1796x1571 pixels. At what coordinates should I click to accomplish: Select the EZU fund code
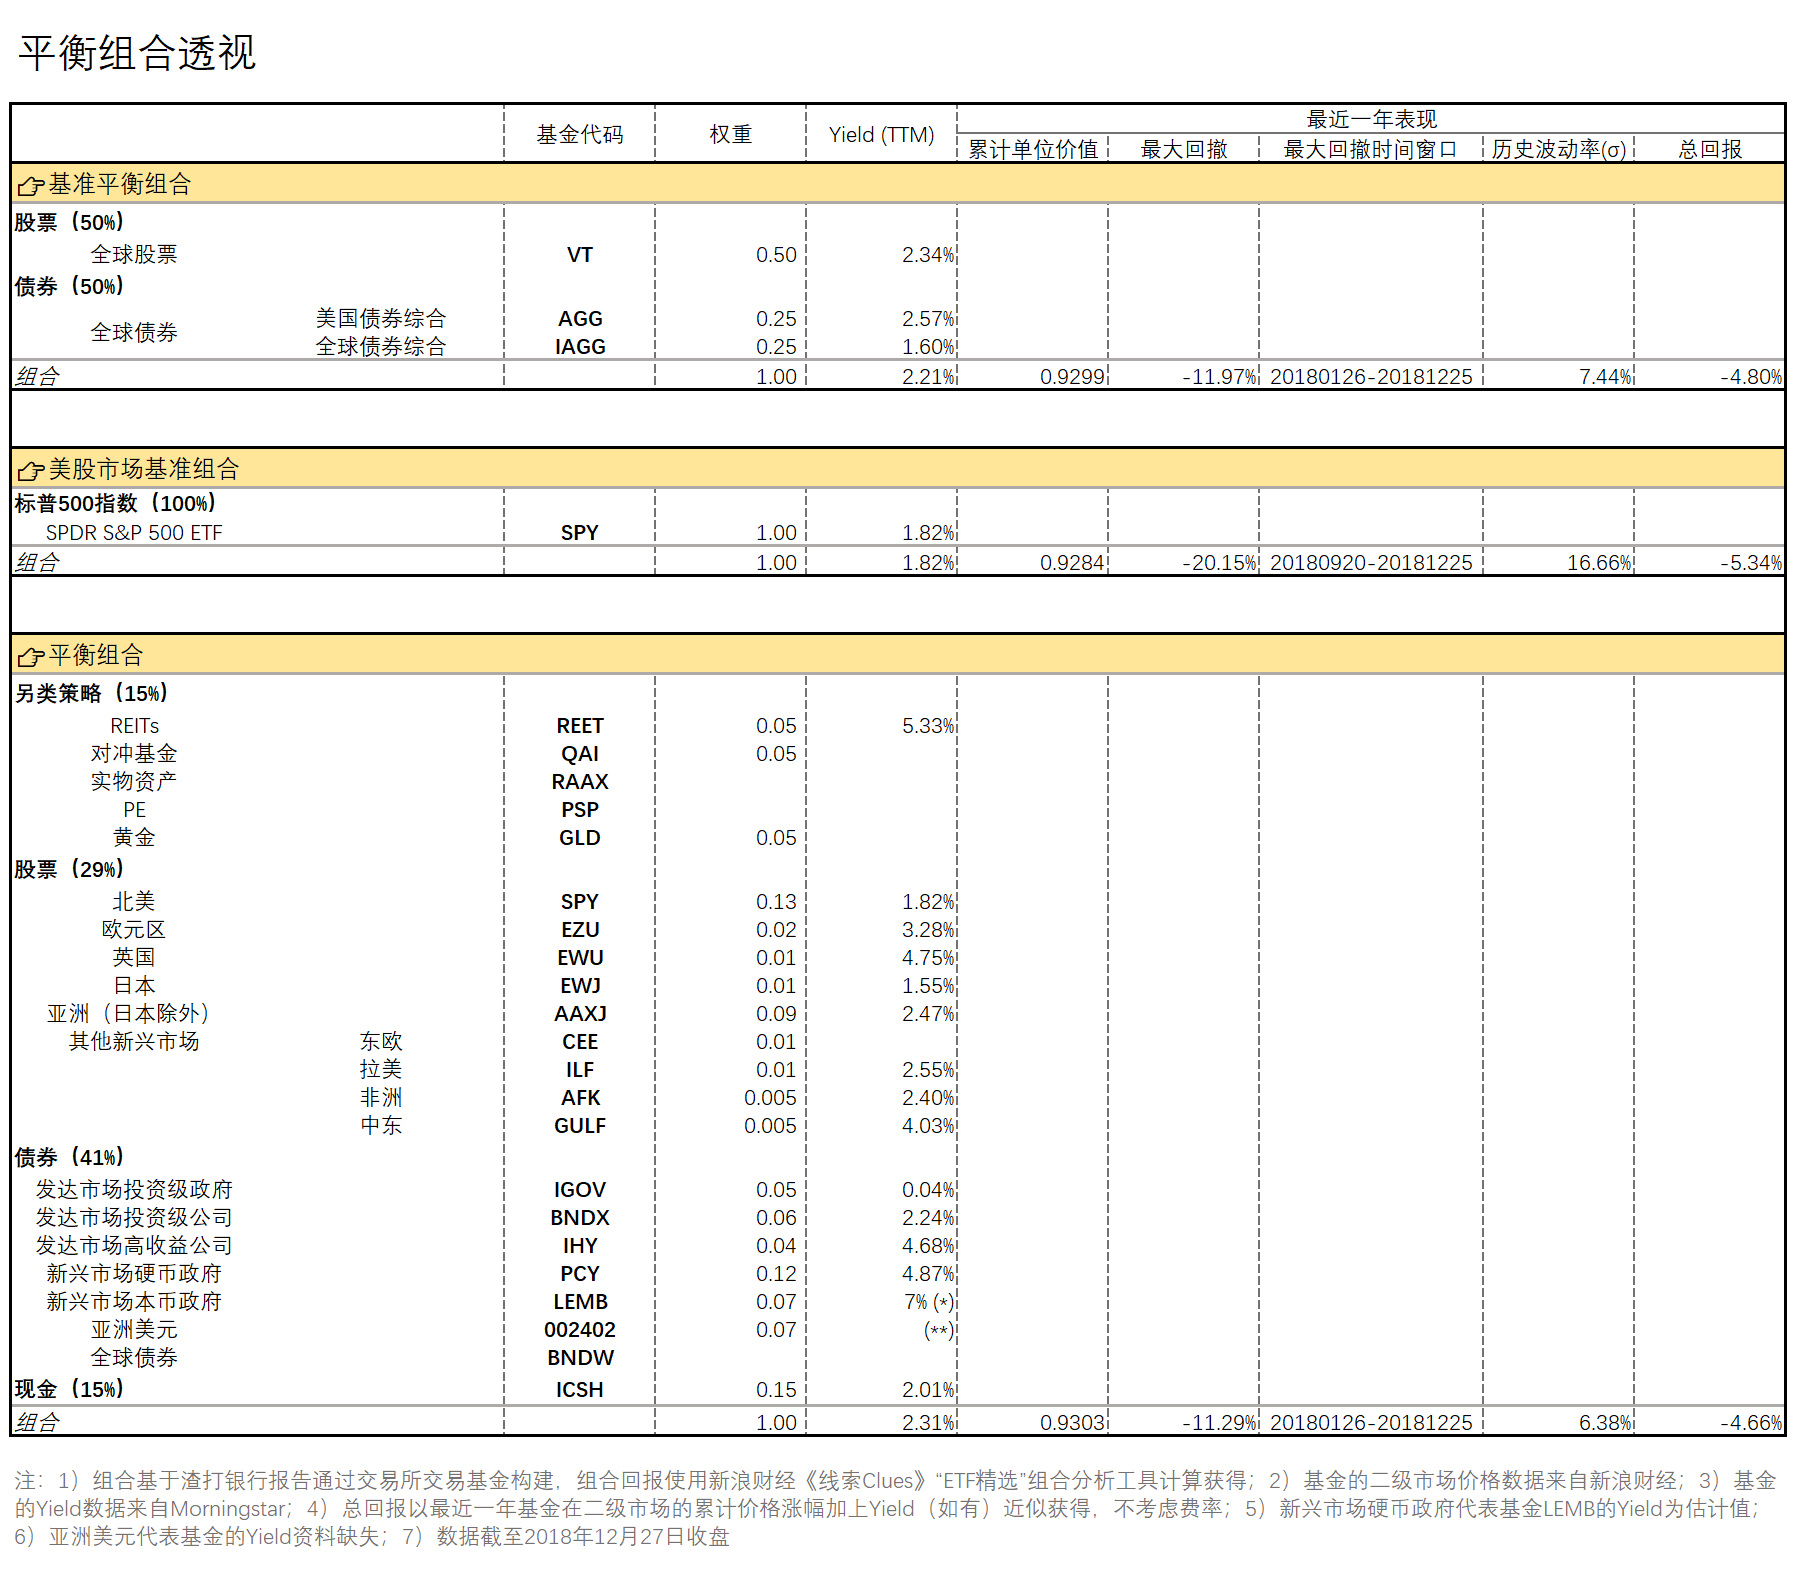[x=580, y=930]
